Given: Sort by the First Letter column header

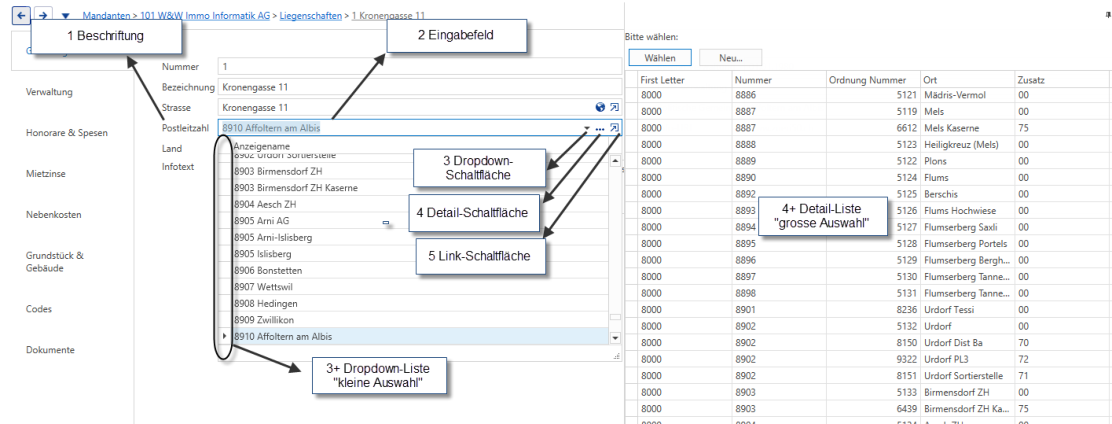Looking at the screenshot, I should tap(684, 80).
